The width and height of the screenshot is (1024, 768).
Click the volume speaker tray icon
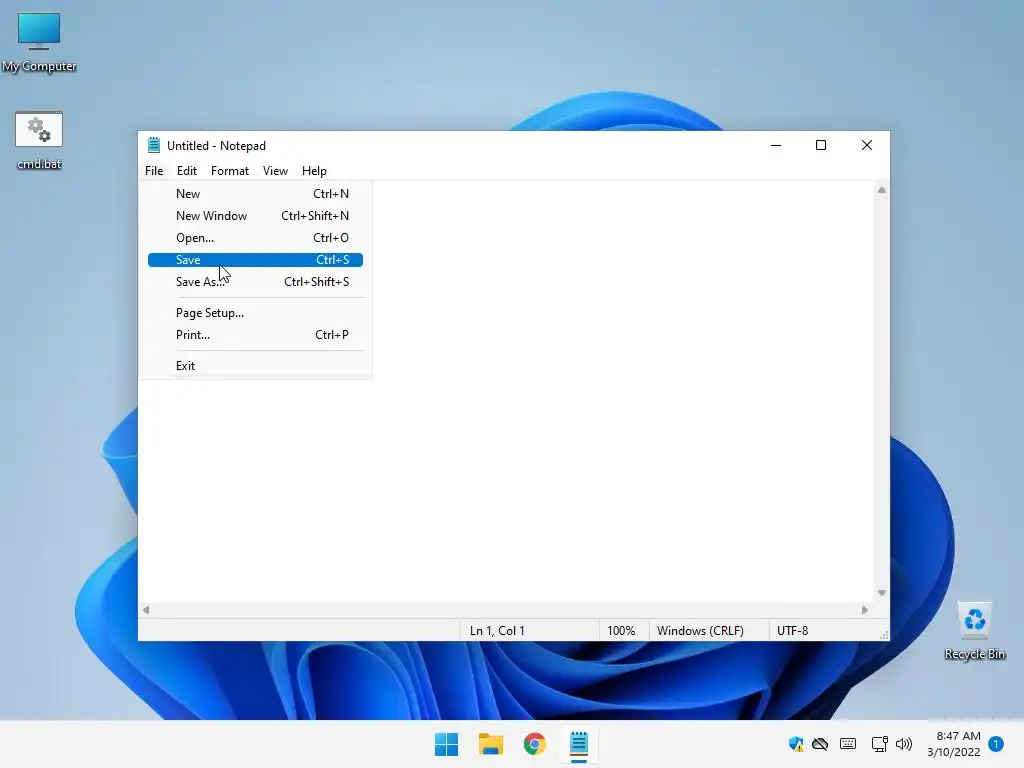[904, 744]
